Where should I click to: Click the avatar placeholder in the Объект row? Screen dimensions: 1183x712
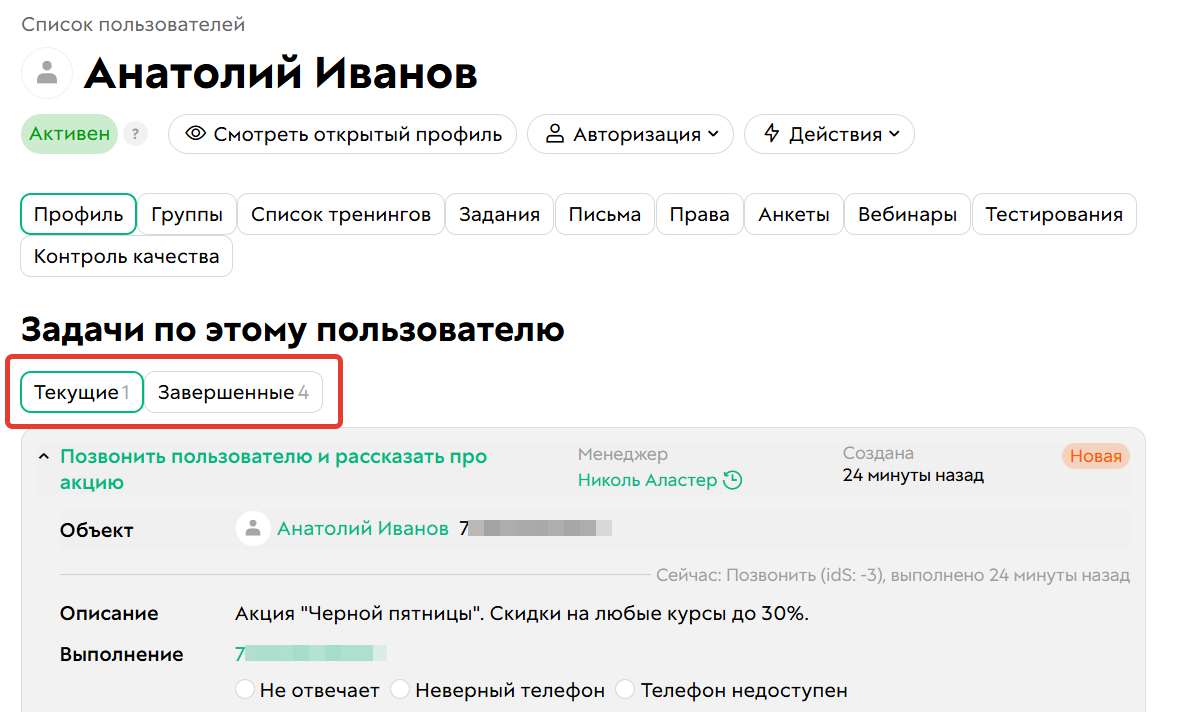tap(253, 528)
